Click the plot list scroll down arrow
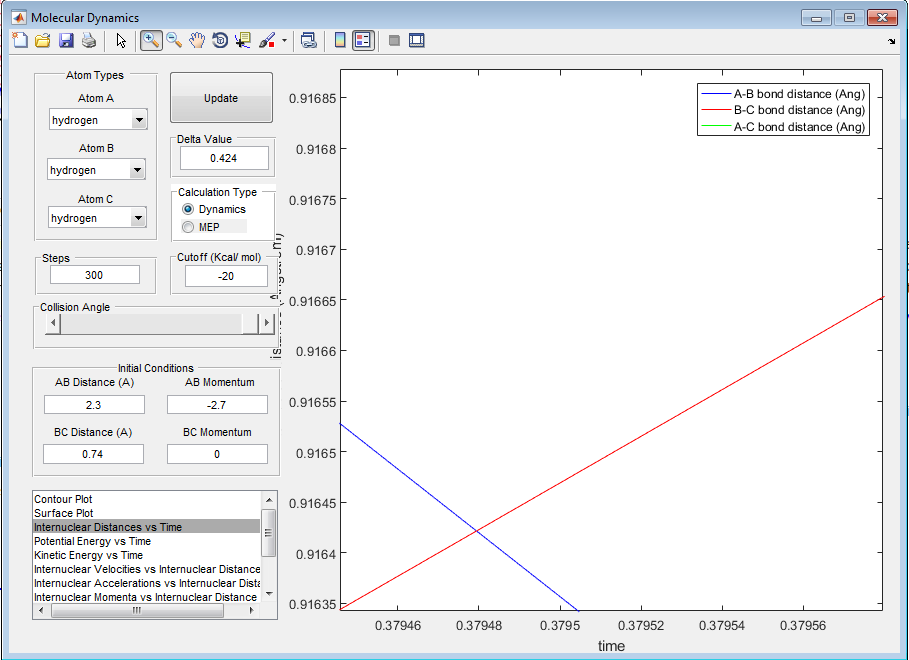 pyautogui.click(x=268, y=594)
